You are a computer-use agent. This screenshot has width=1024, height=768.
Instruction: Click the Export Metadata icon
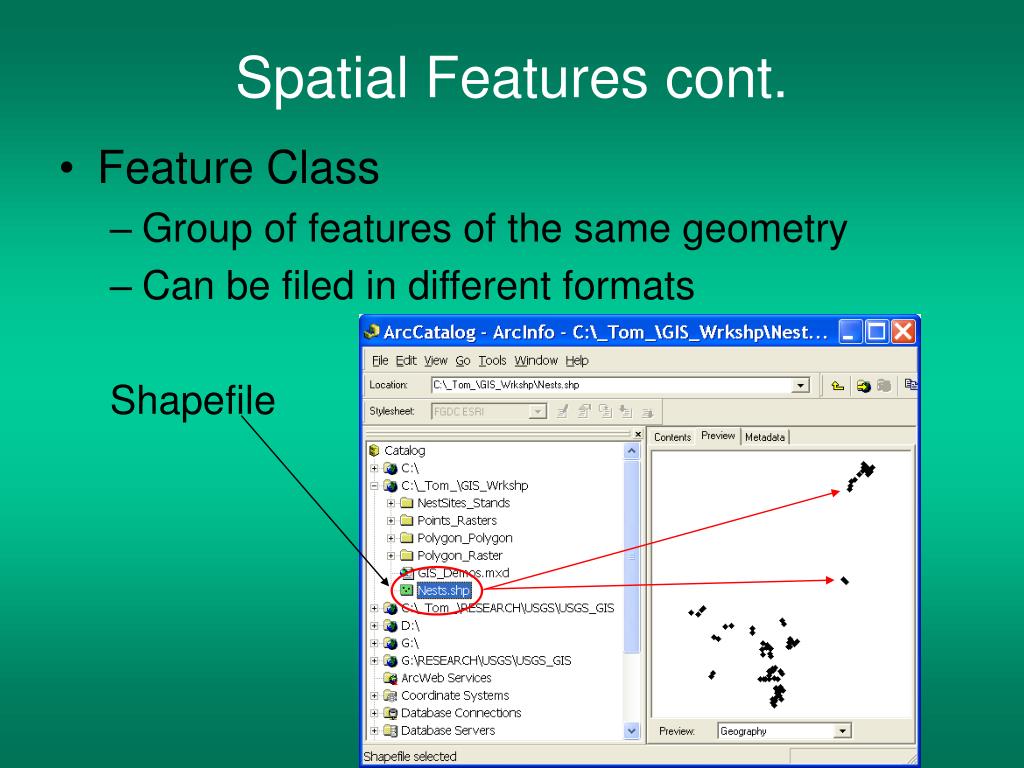click(x=647, y=412)
